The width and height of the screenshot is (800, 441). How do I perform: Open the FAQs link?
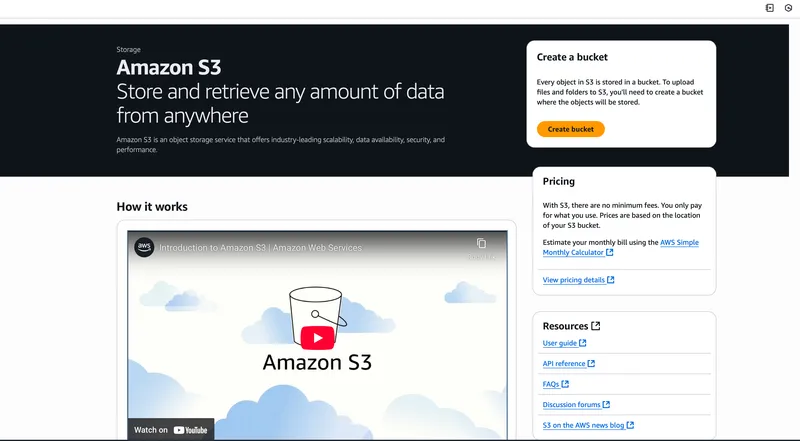click(x=550, y=384)
